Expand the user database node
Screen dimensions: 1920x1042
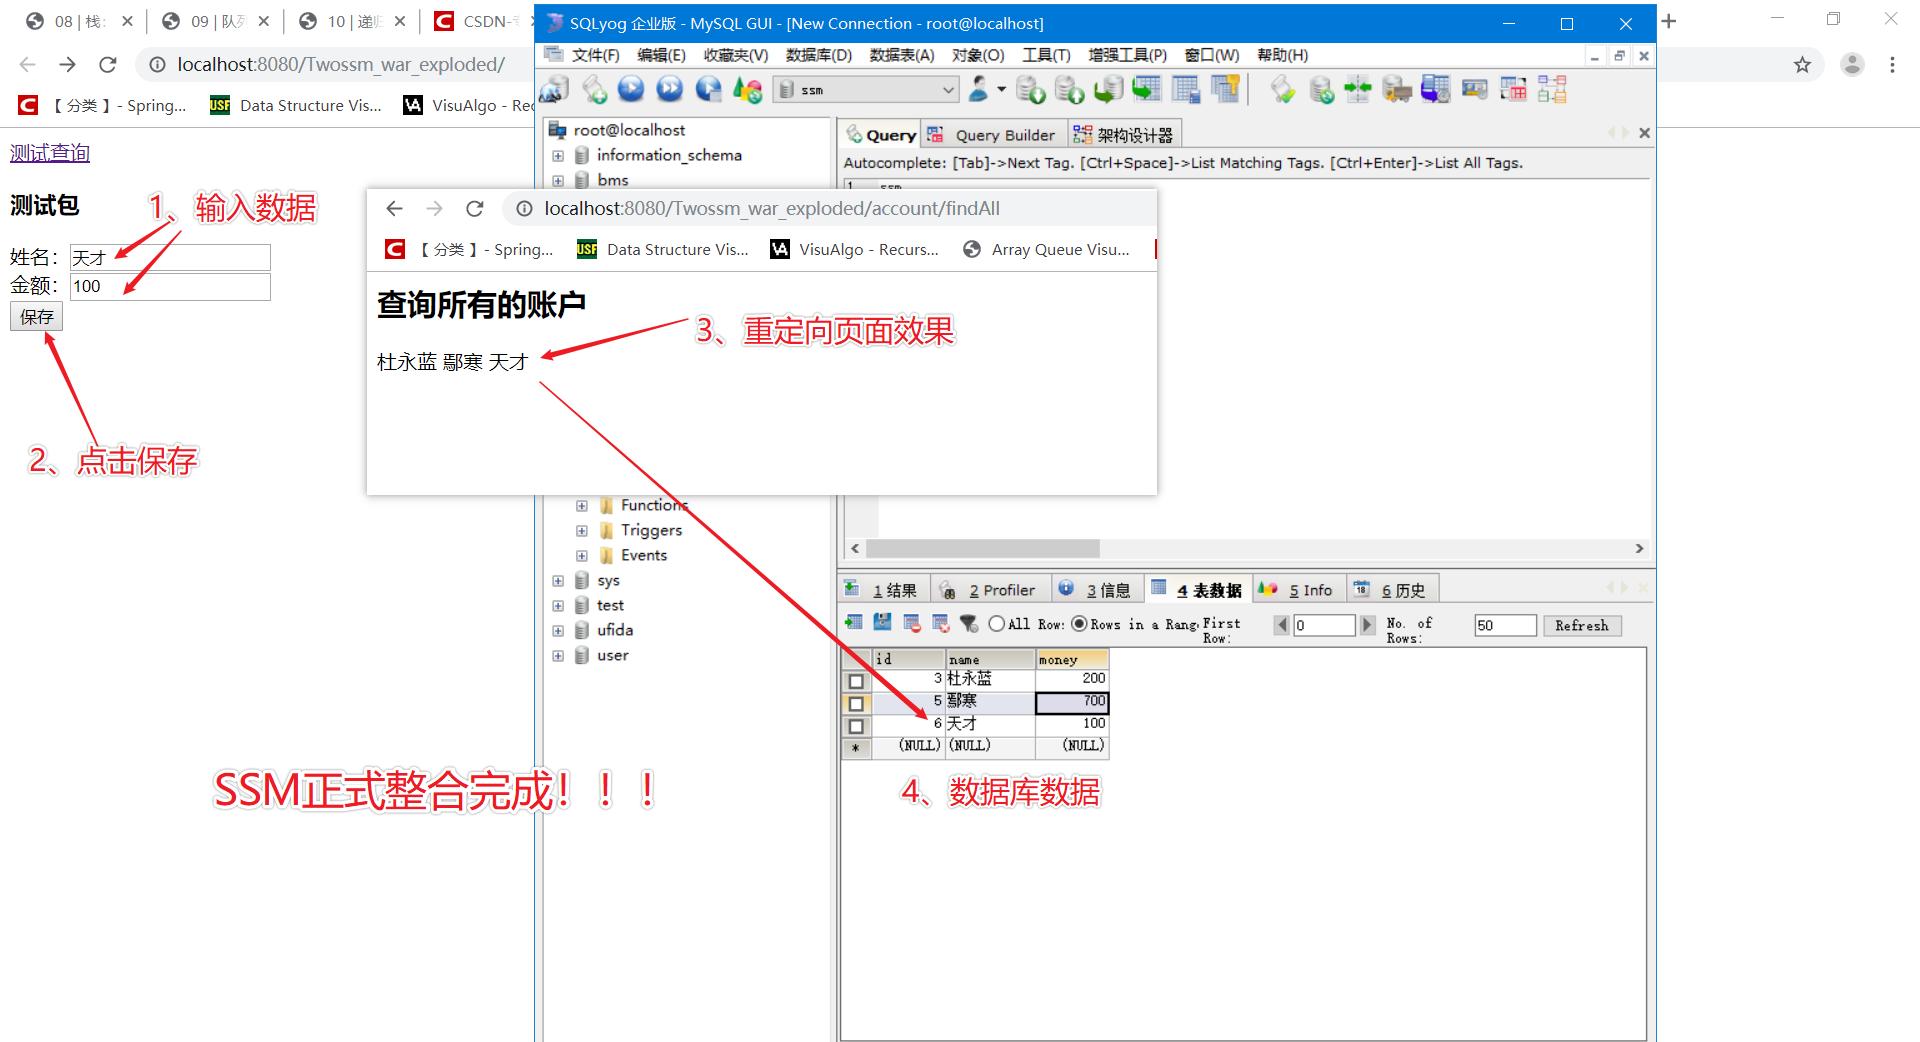[558, 656]
